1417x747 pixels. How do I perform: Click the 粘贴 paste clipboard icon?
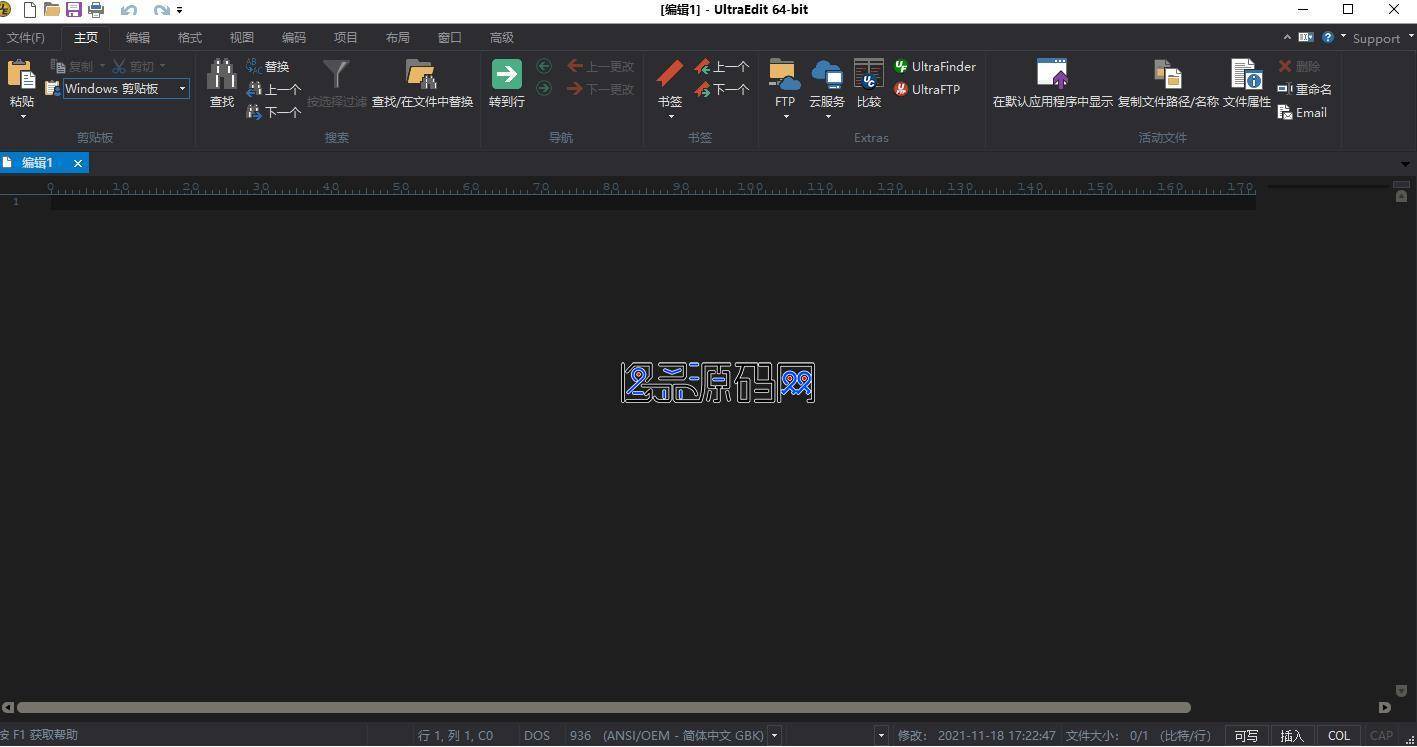click(x=22, y=75)
